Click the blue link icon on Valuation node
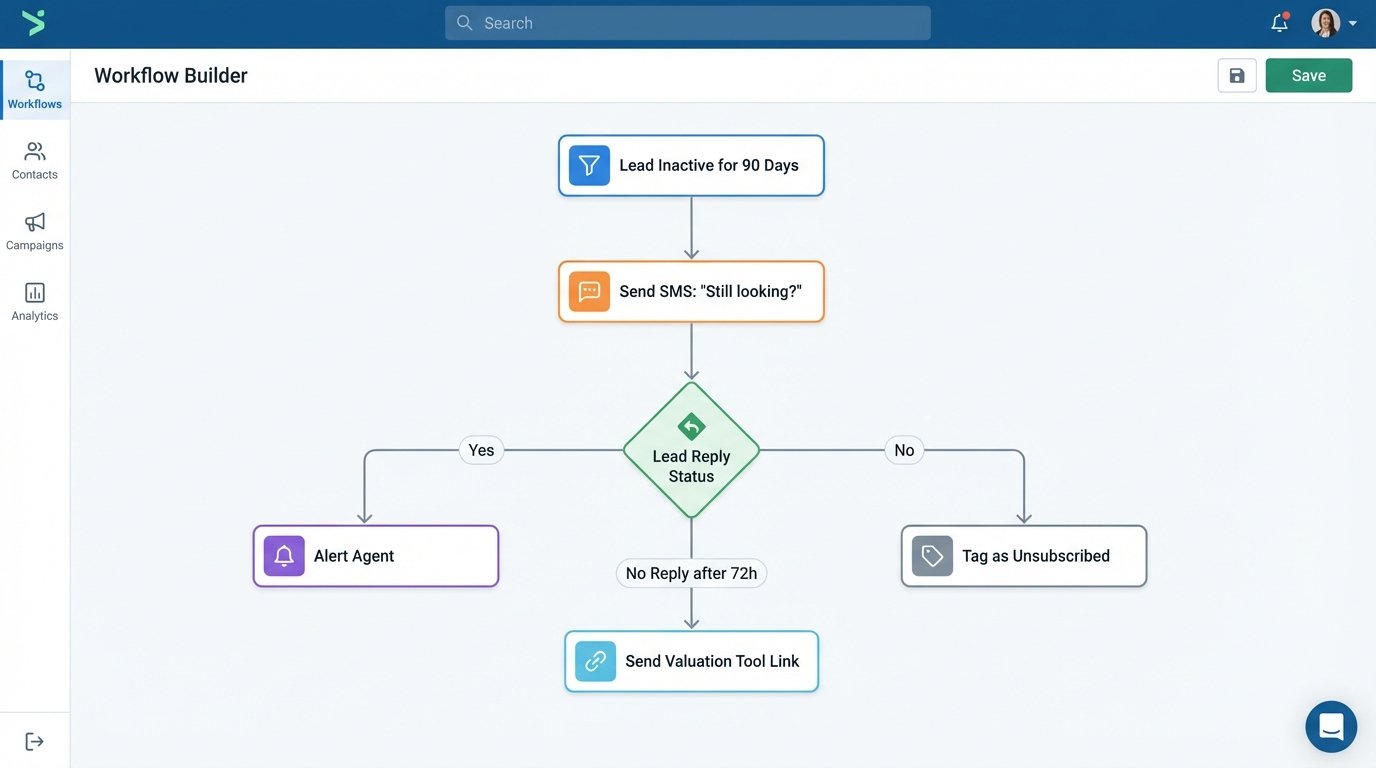Screen dimensions: 1376x768 (x=595, y=661)
